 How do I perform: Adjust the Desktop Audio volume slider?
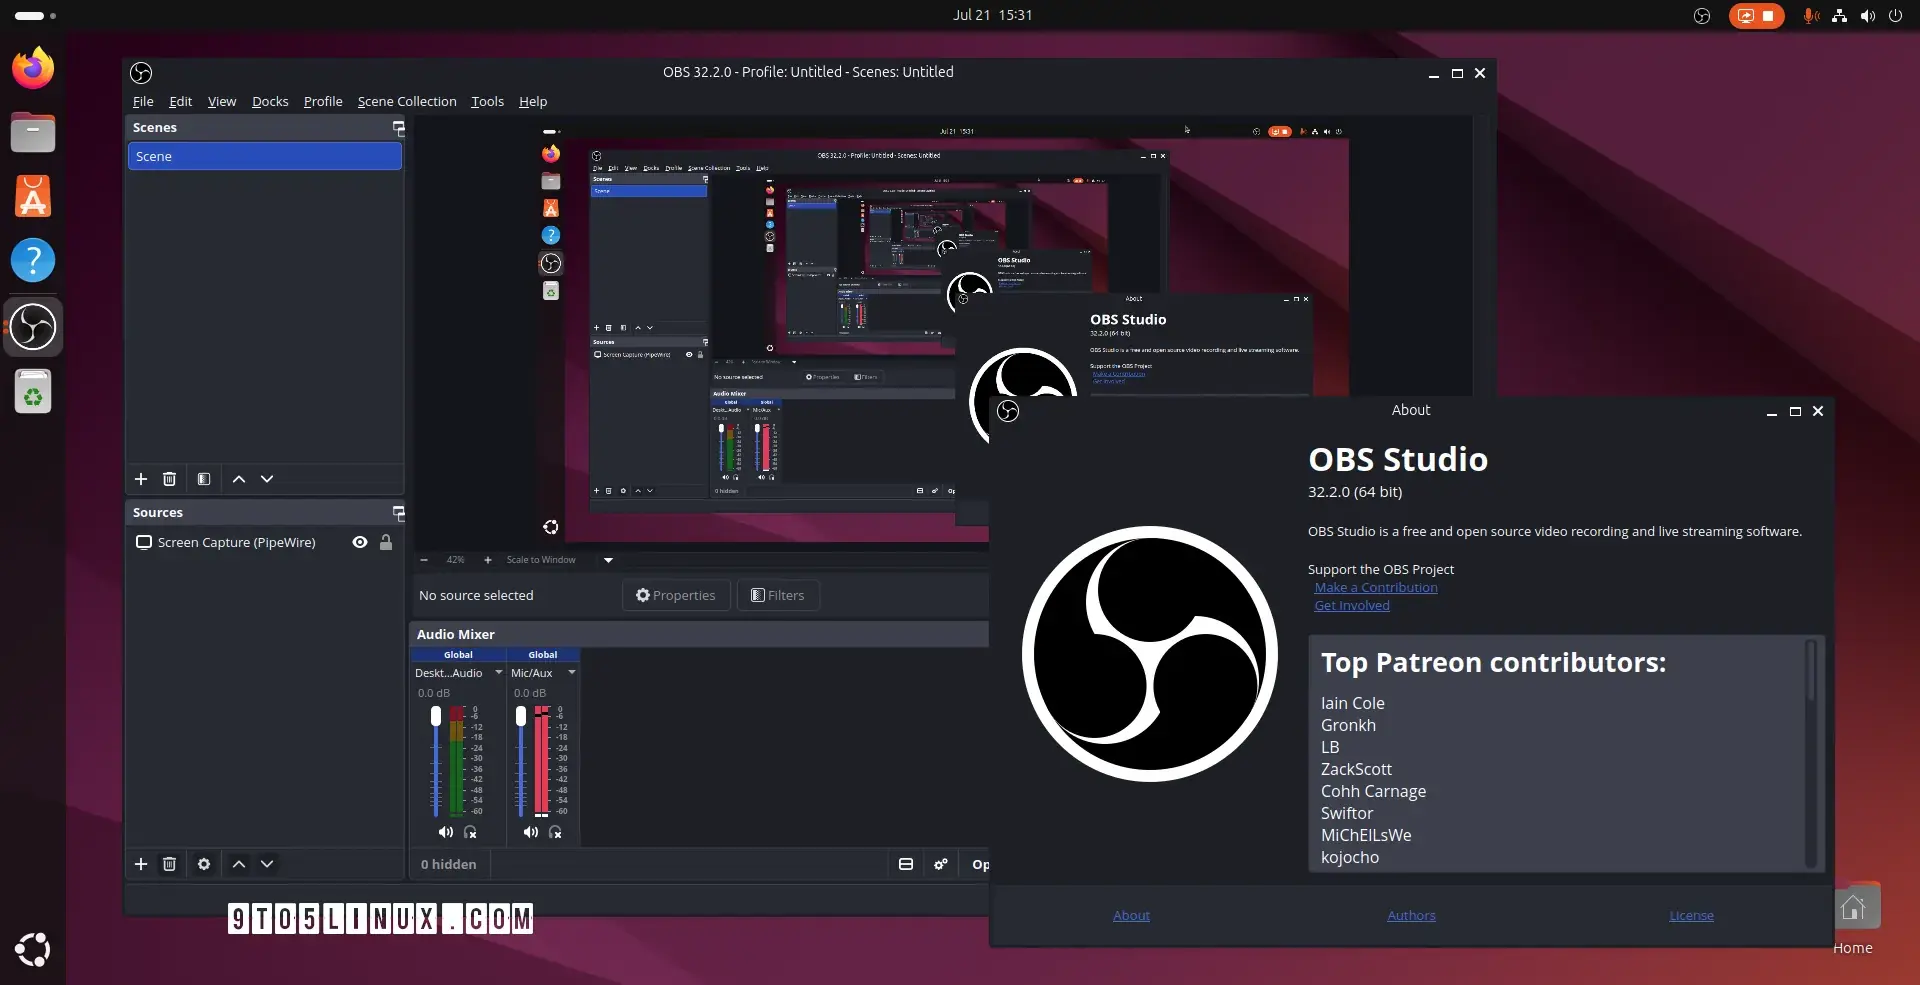click(x=436, y=760)
